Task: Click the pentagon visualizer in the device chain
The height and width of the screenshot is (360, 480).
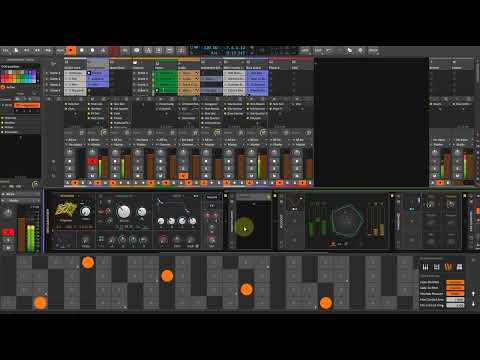Action: 349,221
